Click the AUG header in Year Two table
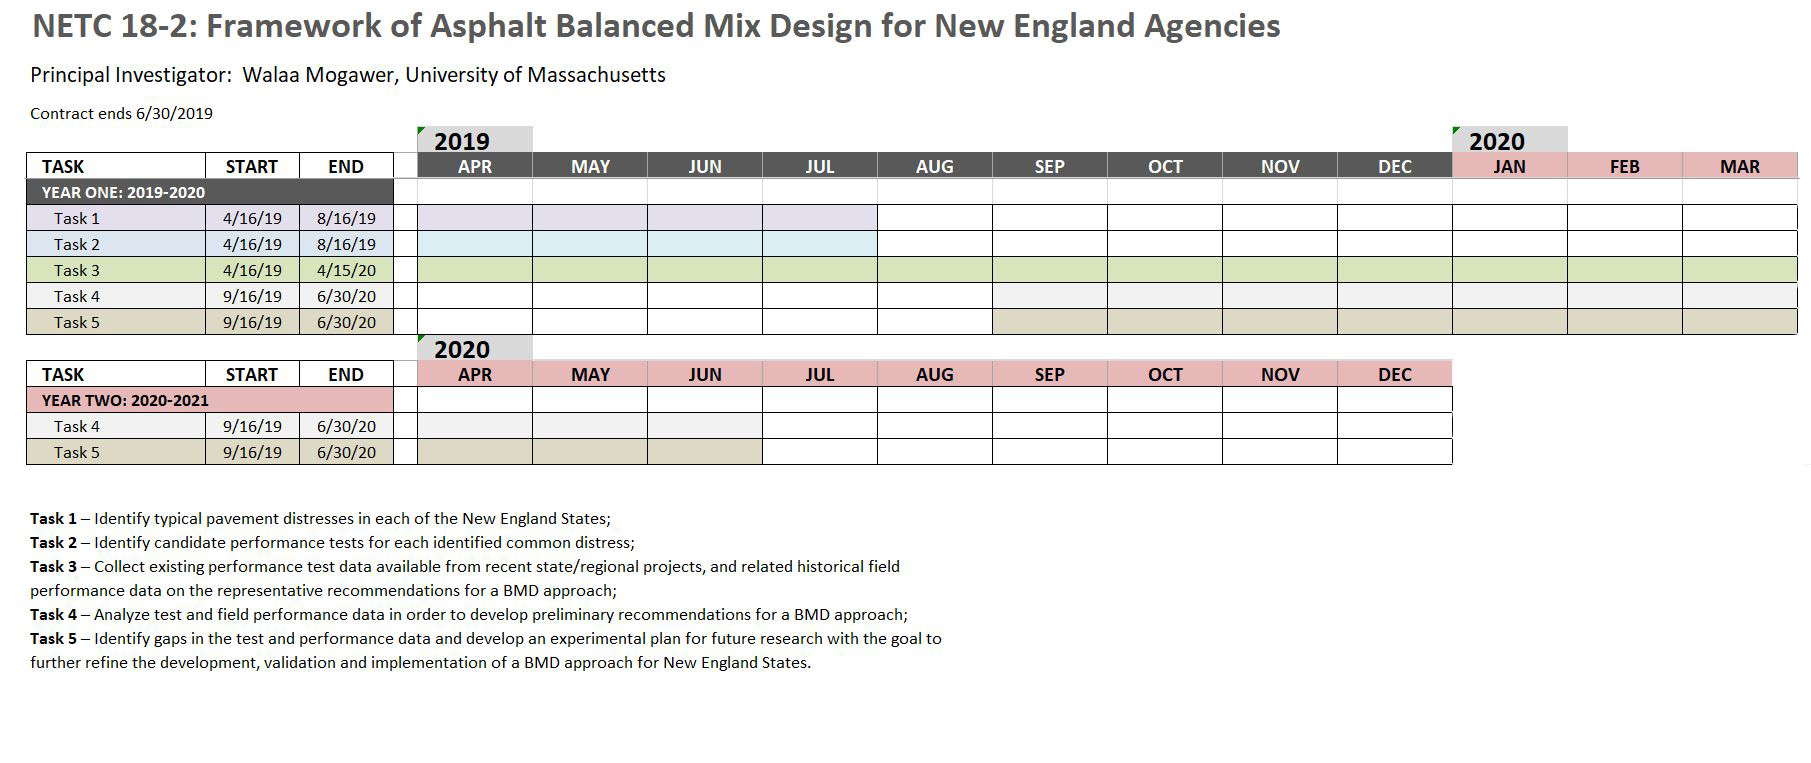Viewport: 1811px width, 763px height. [x=935, y=374]
